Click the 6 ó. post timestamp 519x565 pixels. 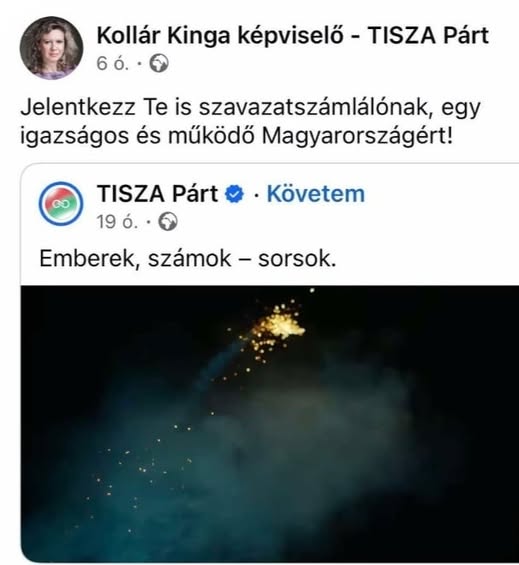112,64
